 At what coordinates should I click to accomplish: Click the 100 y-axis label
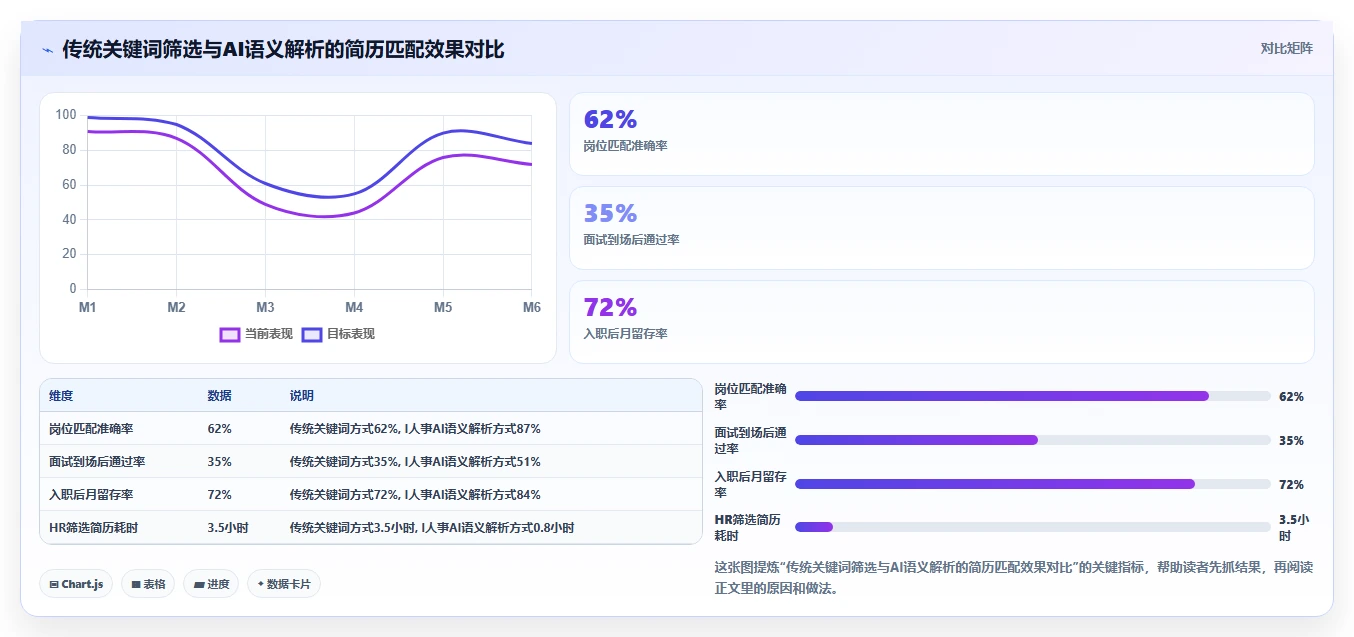66,115
